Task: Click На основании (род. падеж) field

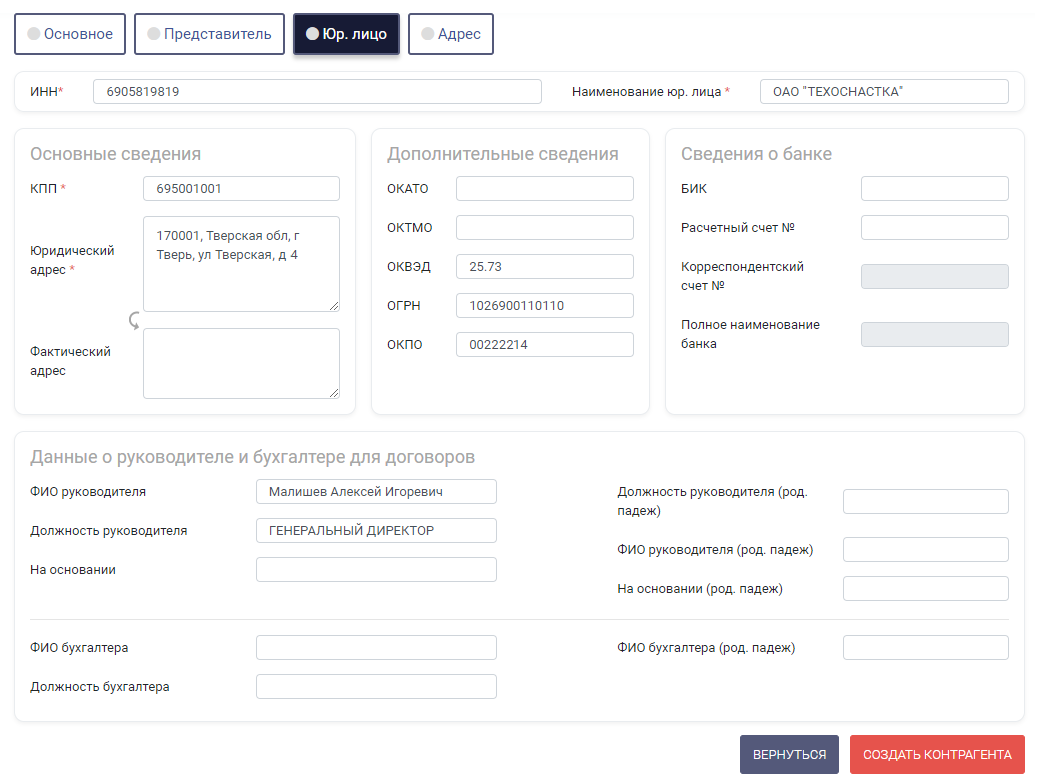Action: 925,589
